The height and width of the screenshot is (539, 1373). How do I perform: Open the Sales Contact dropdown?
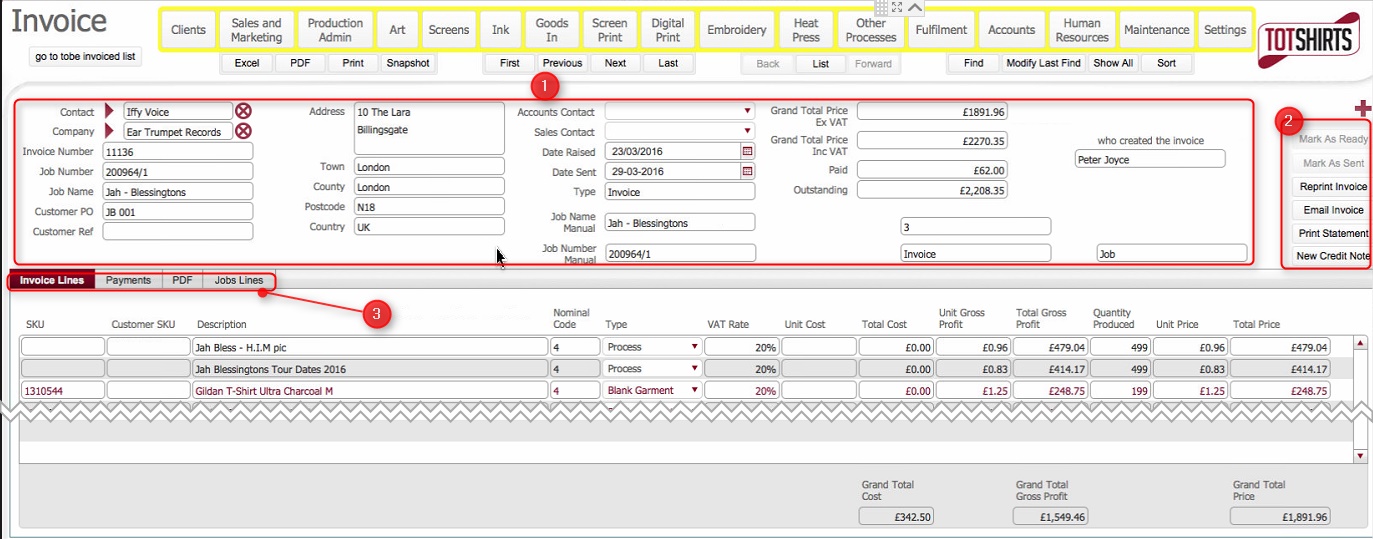click(x=747, y=132)
